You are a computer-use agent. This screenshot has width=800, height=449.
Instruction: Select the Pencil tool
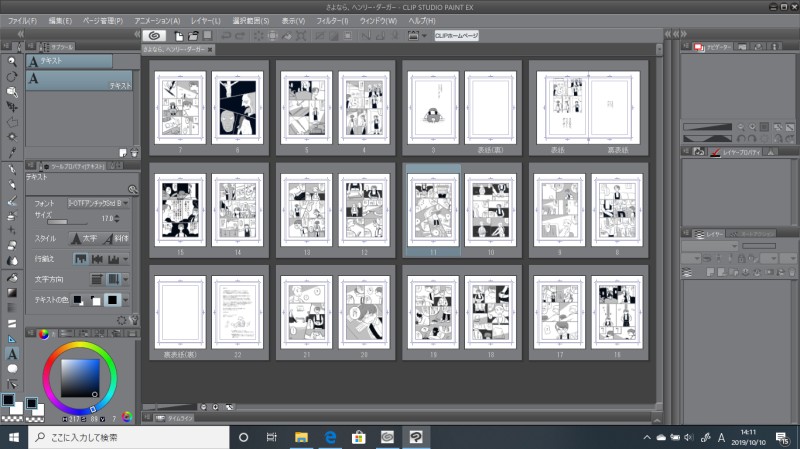[x=12, y=185]
